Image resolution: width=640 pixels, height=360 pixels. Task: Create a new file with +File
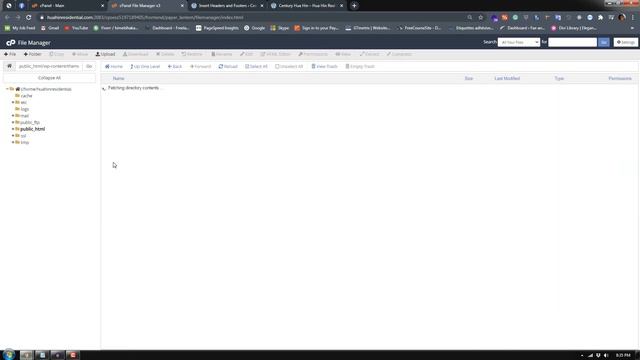click(10, 54)
